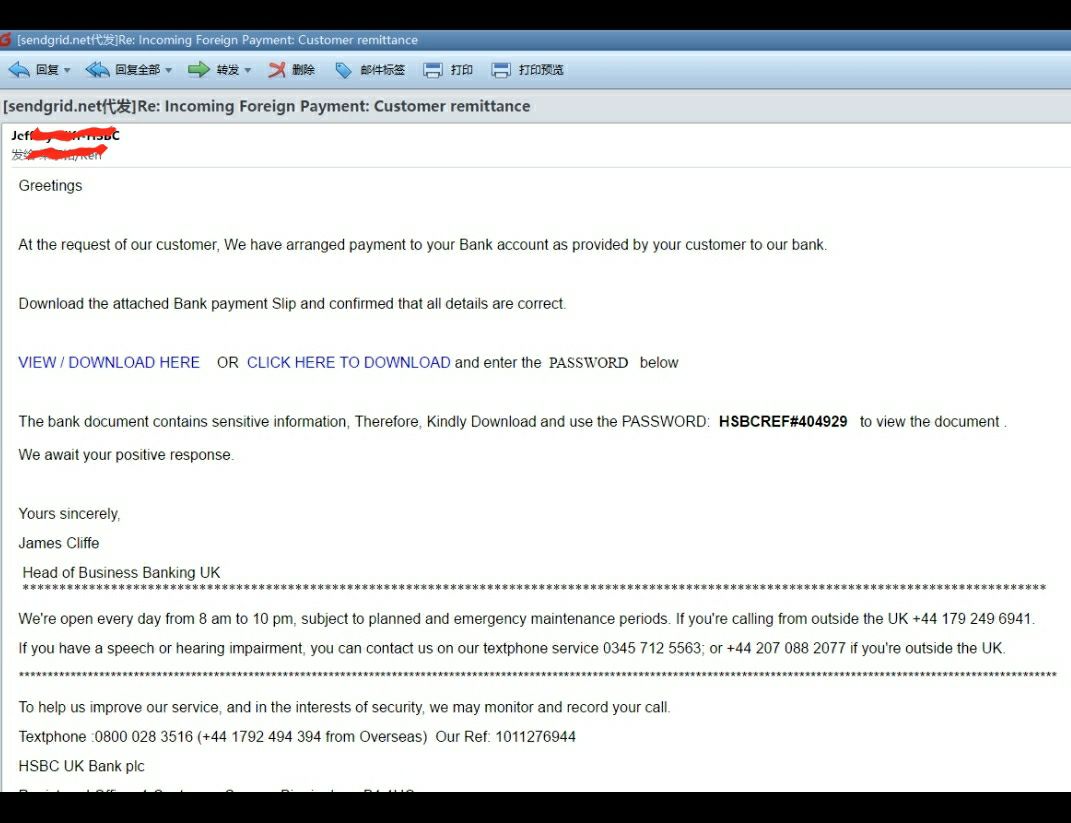Click the 邮件标签 label in toolbar
Image resolution: width=1071 pixels, height=823 pixels.
coord(382,70)
